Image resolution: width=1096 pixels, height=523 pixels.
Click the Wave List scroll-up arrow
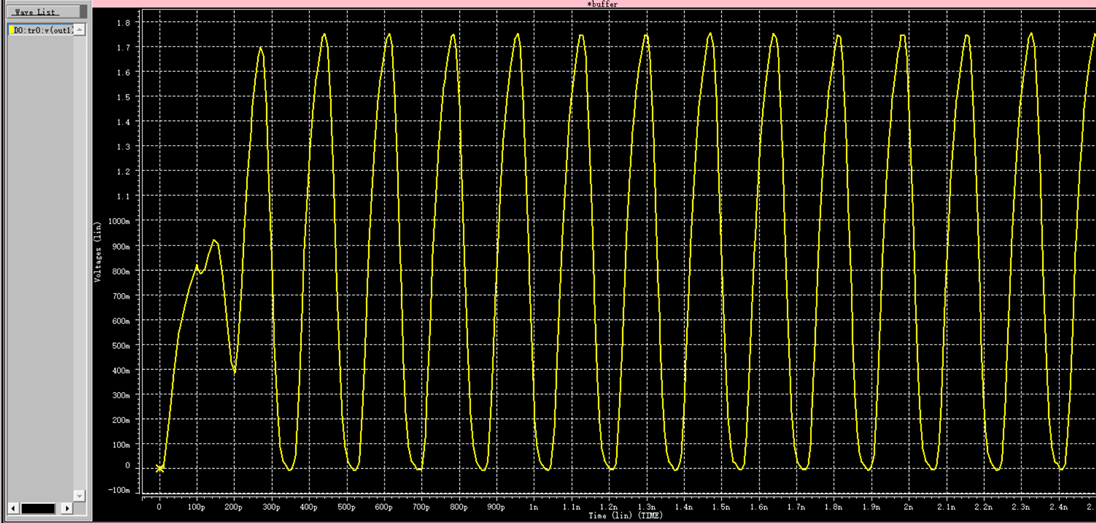point(79,29)
